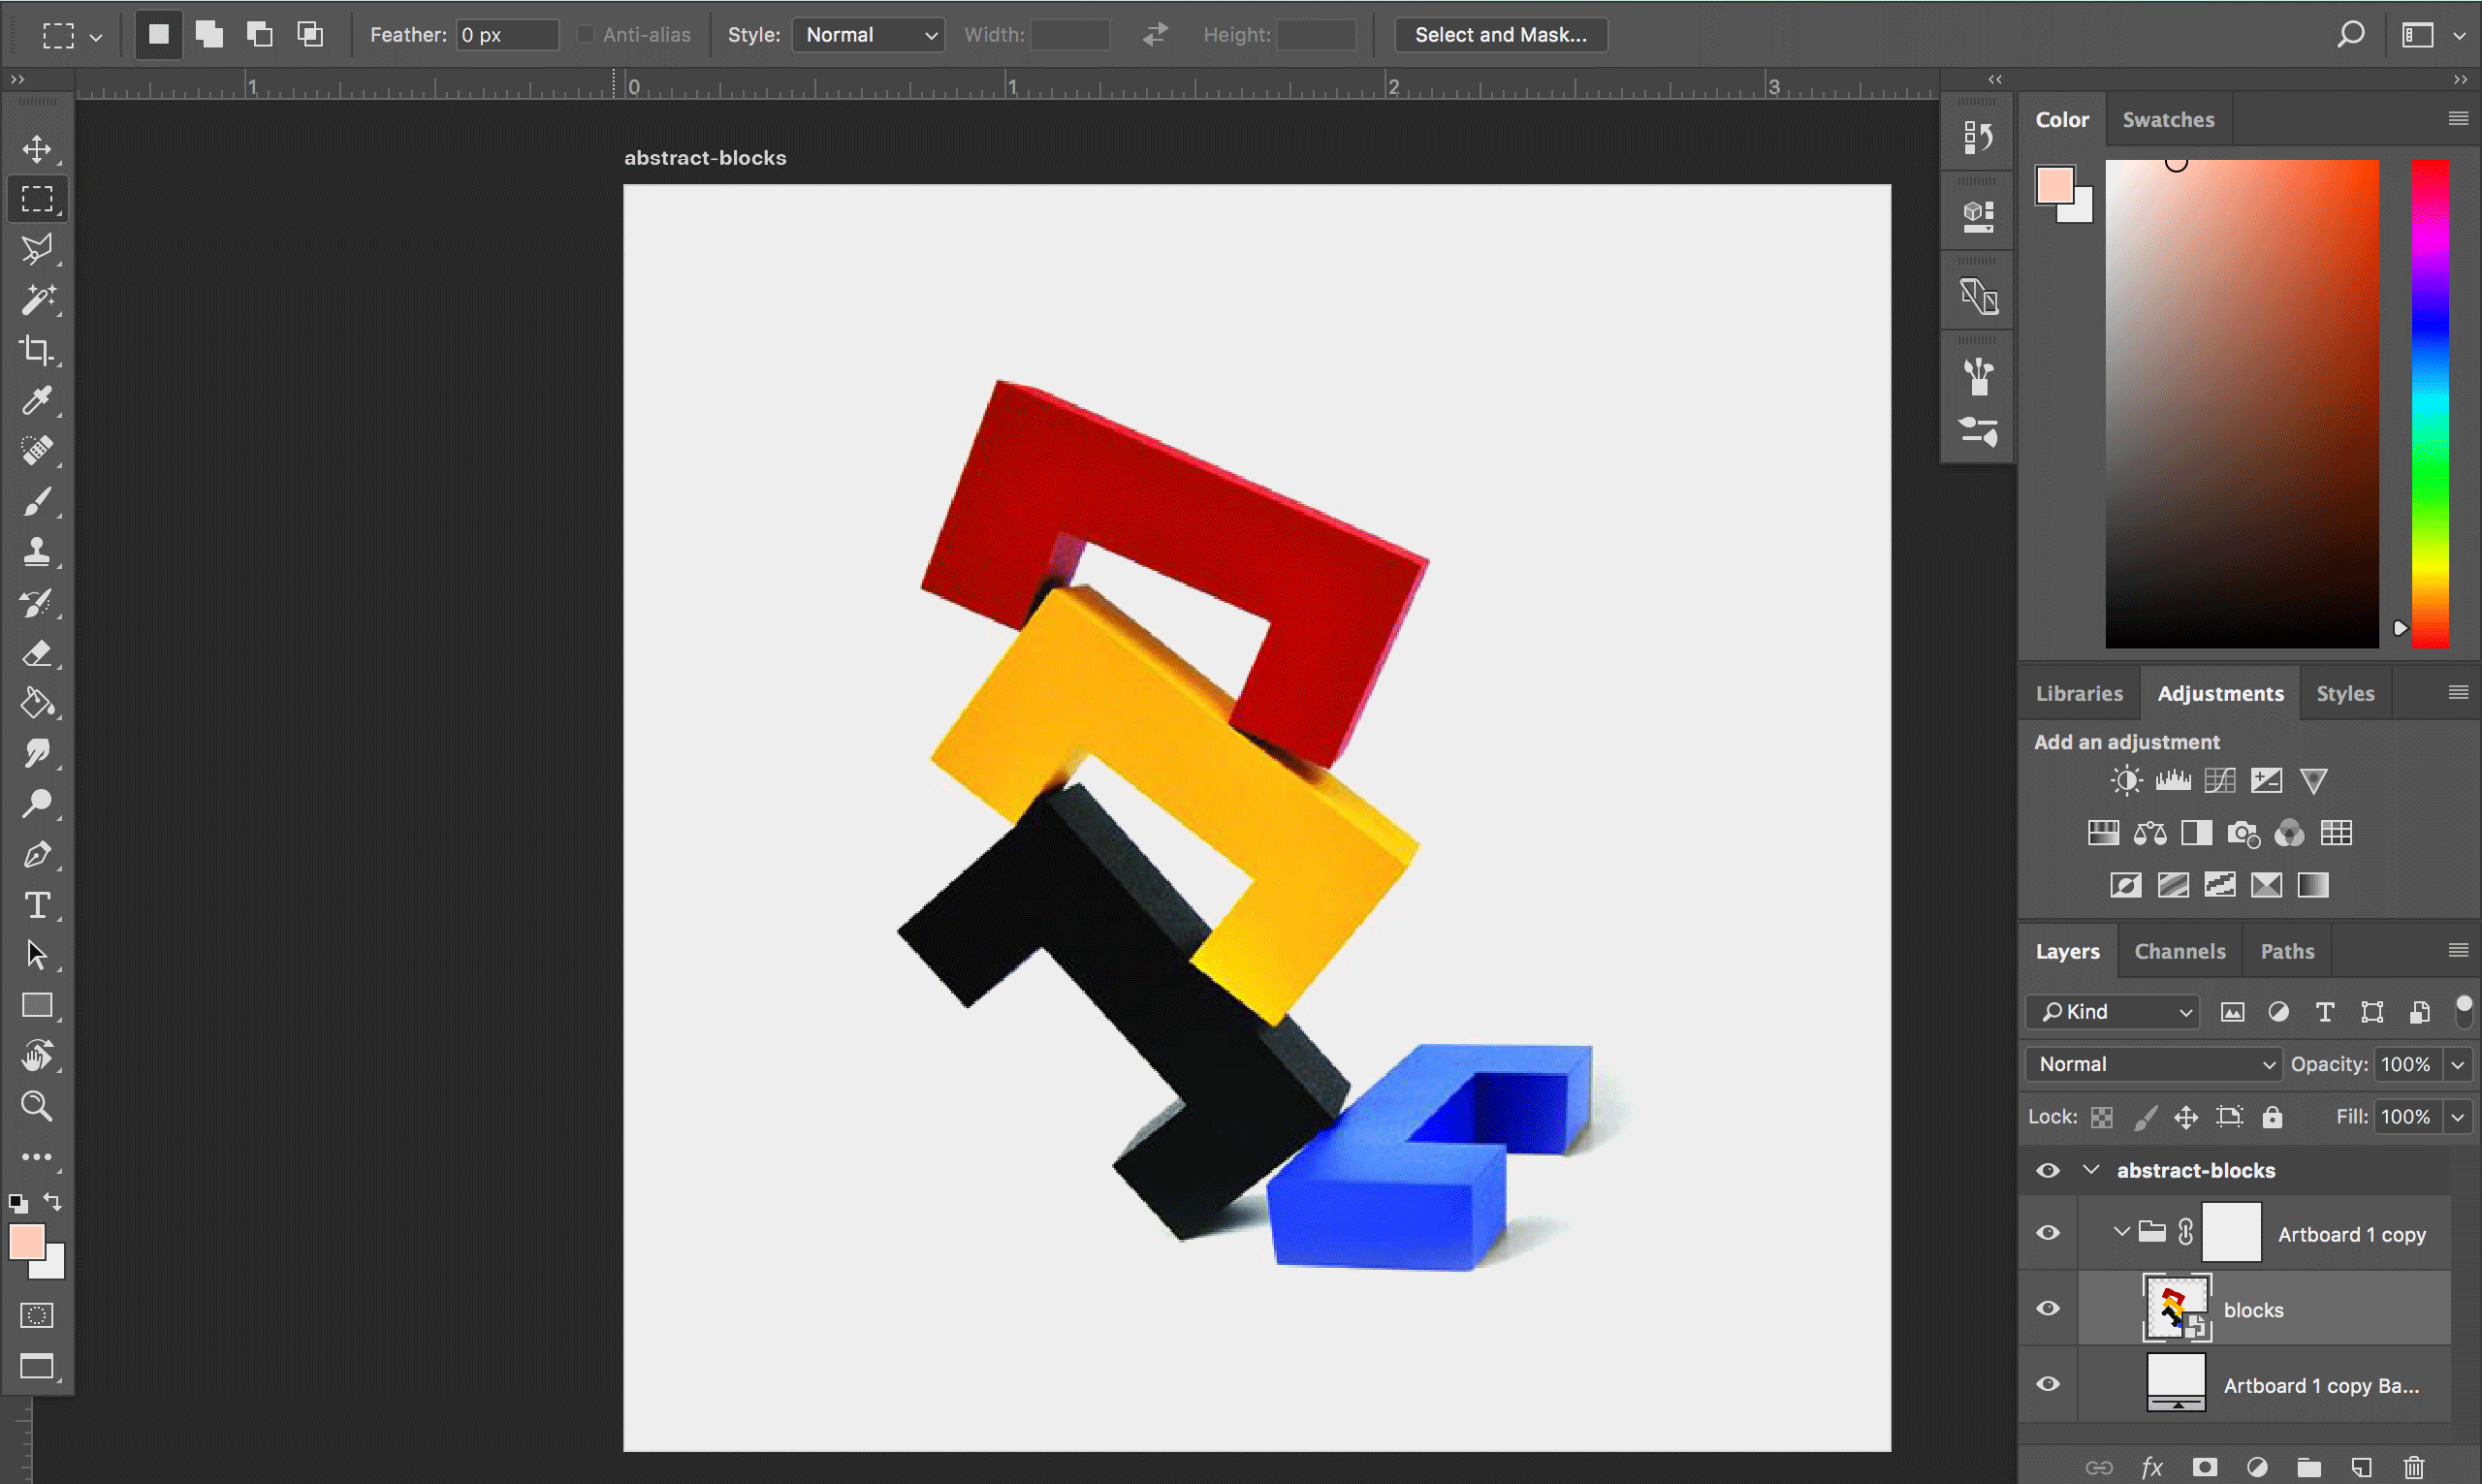
Task: Select the Horizontal Type tool
Action: pos(37,905)
